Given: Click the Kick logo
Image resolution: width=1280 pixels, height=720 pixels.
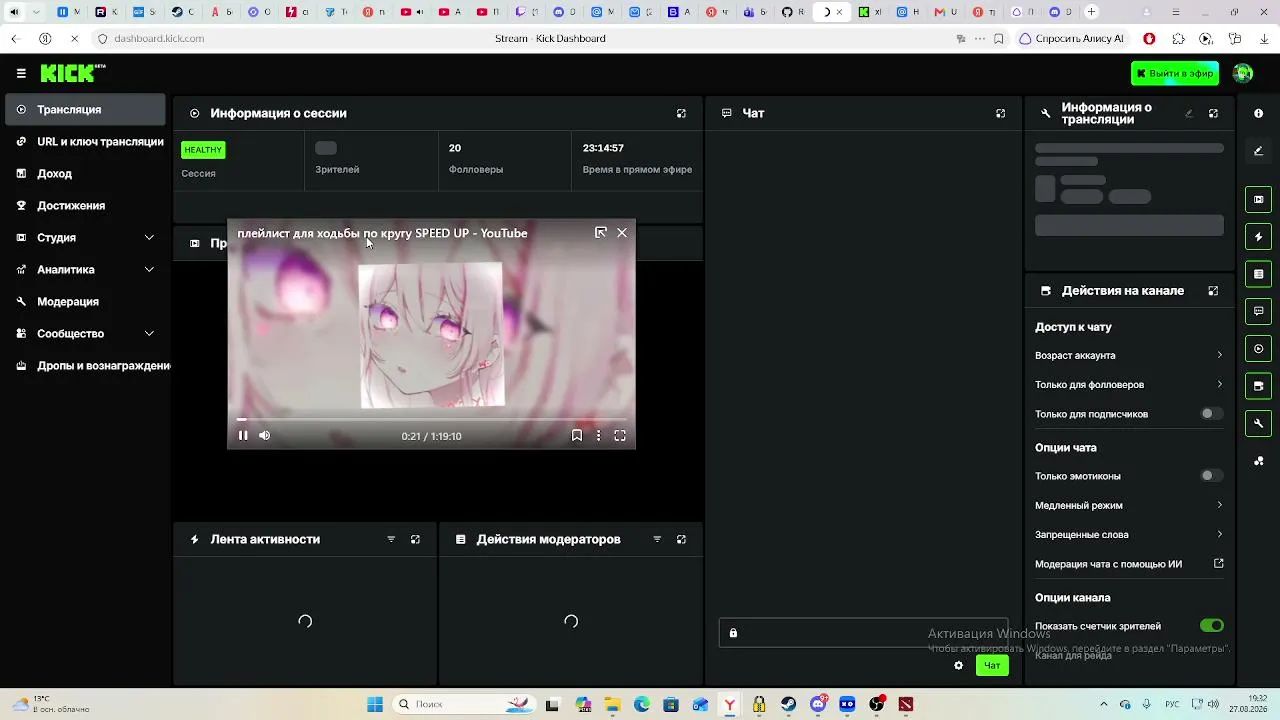Looking at the screenshot, I should pyautogui.click(x=72, y=73).
